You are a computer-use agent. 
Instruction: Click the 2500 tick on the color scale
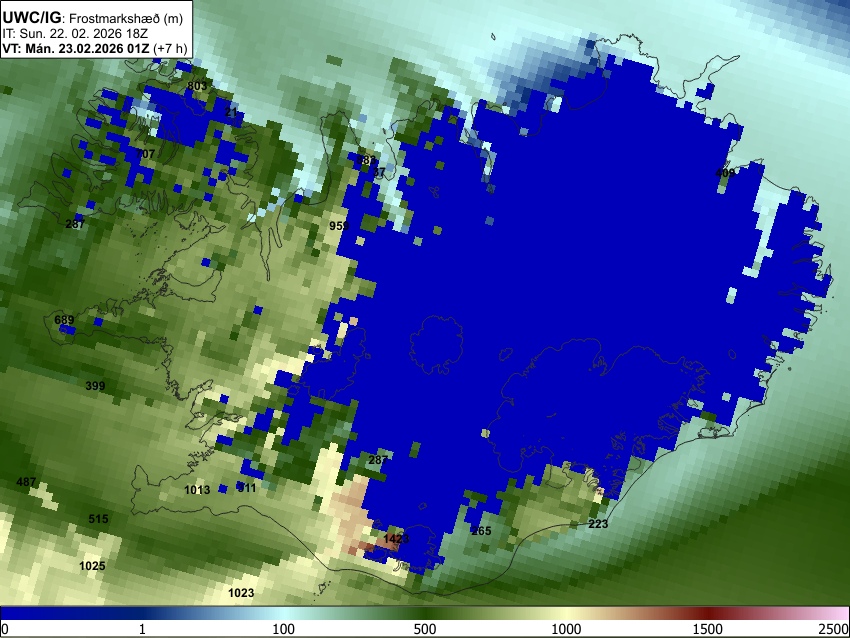pyautogui.click(x=834, y=629)
